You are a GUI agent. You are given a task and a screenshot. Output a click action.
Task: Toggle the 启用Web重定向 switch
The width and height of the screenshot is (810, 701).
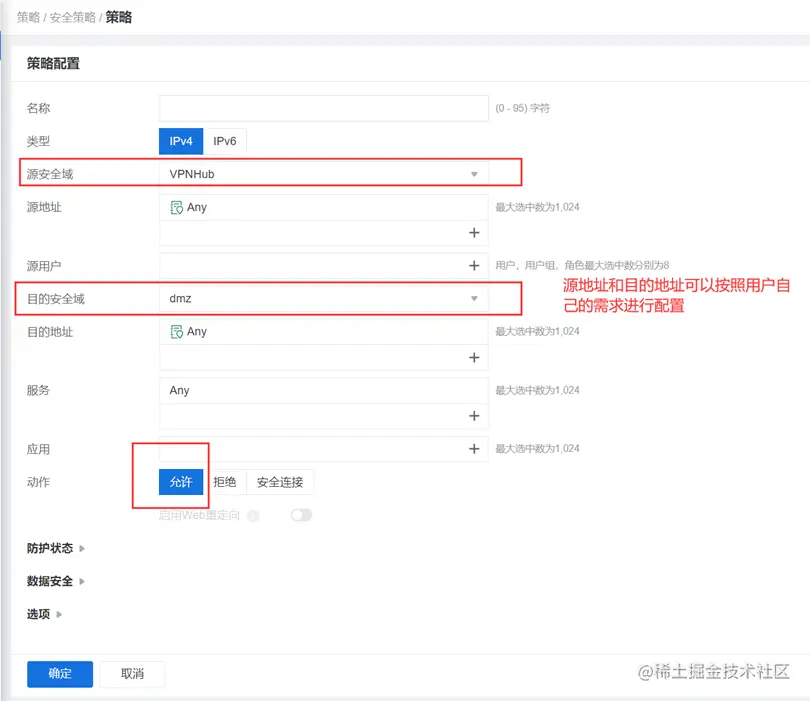301,515
